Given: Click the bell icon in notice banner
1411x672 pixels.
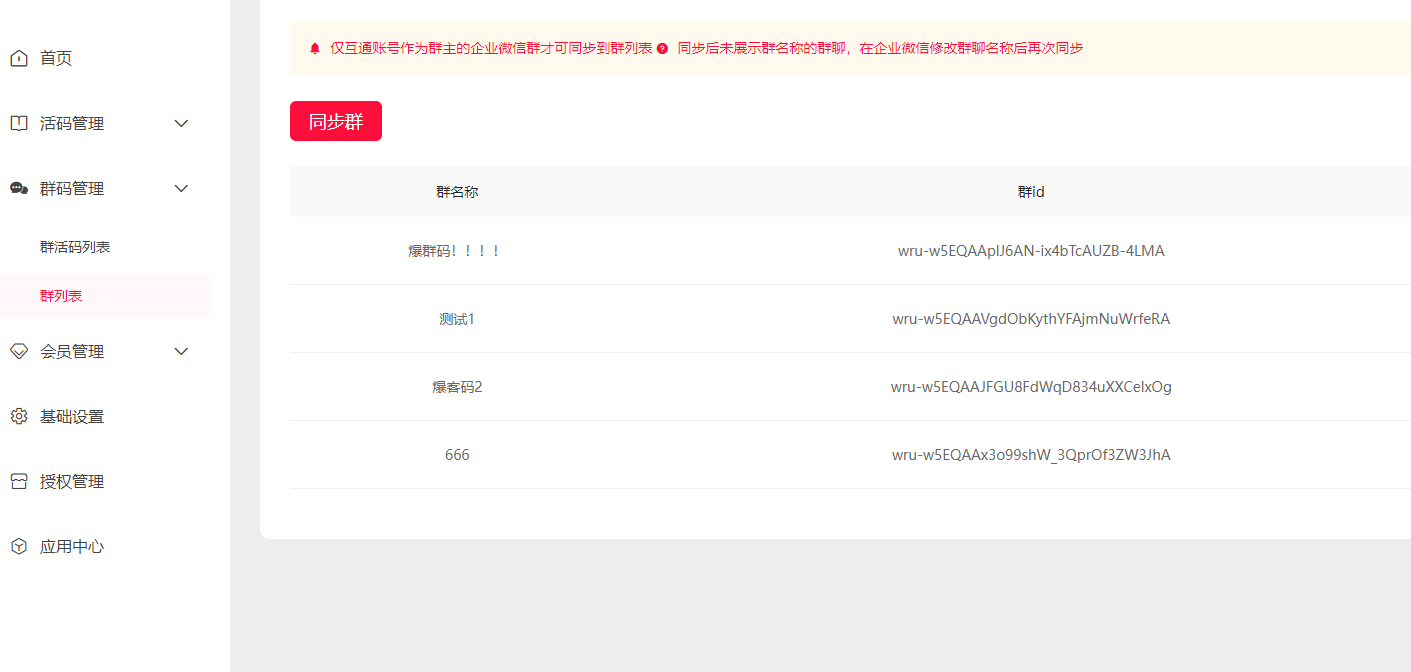Looking at the screenshot, I should click(x=315, y=48).
